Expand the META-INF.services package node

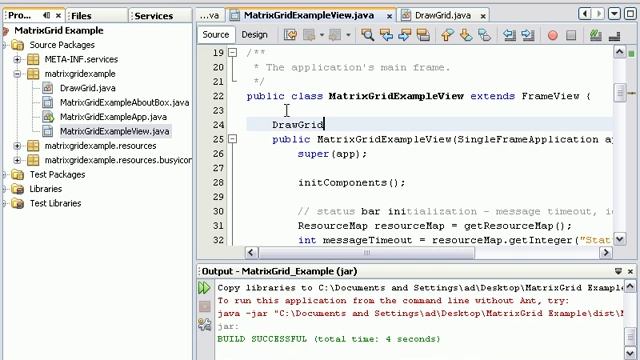click(x=17, y=60)
